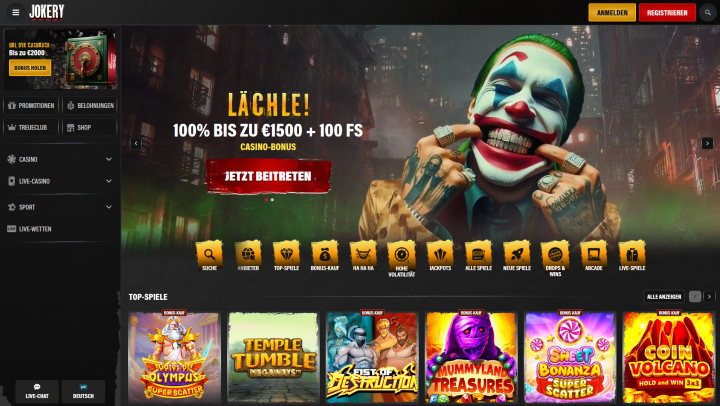This screenshot has height=406, width=720.
Task: Select the Anbieter globe icon
Action: click(x=248, y=254)
